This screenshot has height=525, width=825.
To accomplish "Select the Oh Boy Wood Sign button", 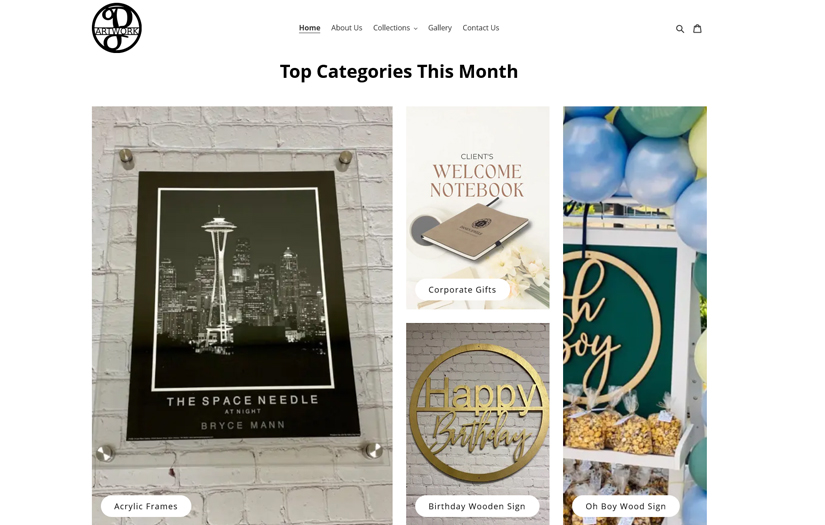I will click(626, 506).
